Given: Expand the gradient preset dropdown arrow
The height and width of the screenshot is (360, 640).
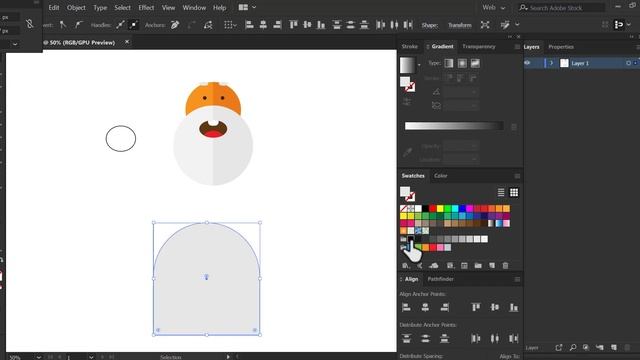Looking at the screenshot, I should [x=419, y=64].
